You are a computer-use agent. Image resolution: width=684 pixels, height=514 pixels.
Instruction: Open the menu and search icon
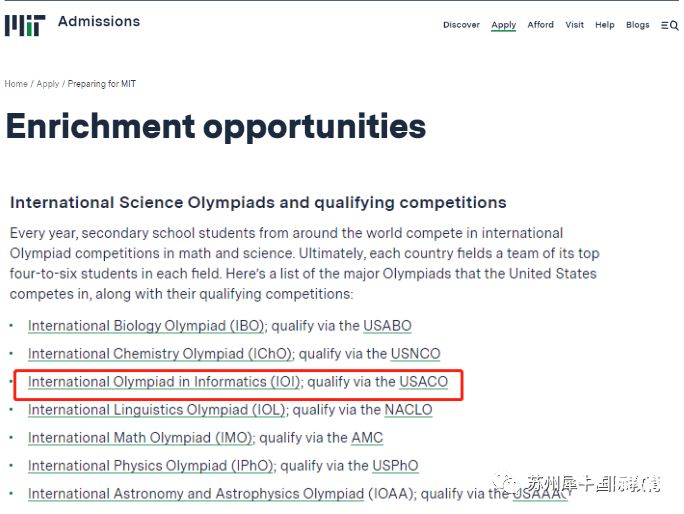(x=670, y=25)
